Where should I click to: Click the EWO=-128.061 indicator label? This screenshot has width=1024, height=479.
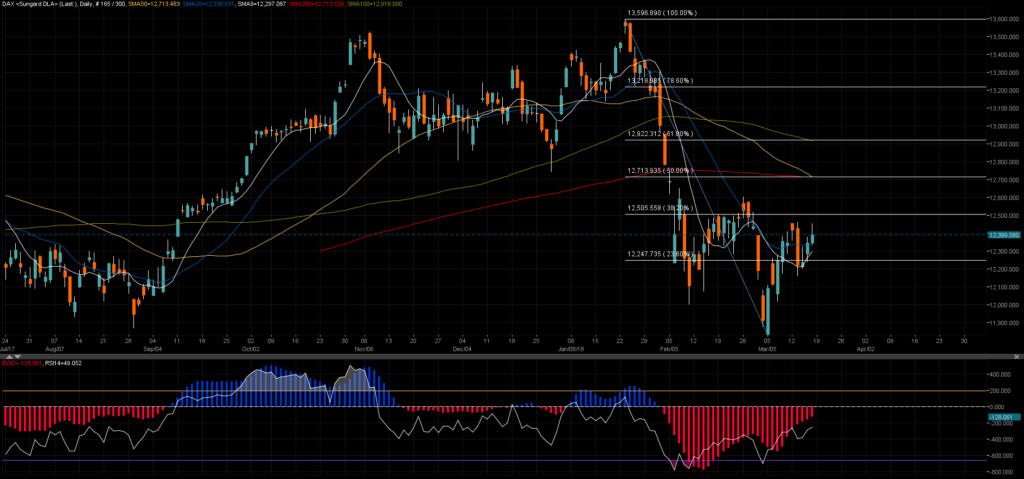(x=20, y=361)
